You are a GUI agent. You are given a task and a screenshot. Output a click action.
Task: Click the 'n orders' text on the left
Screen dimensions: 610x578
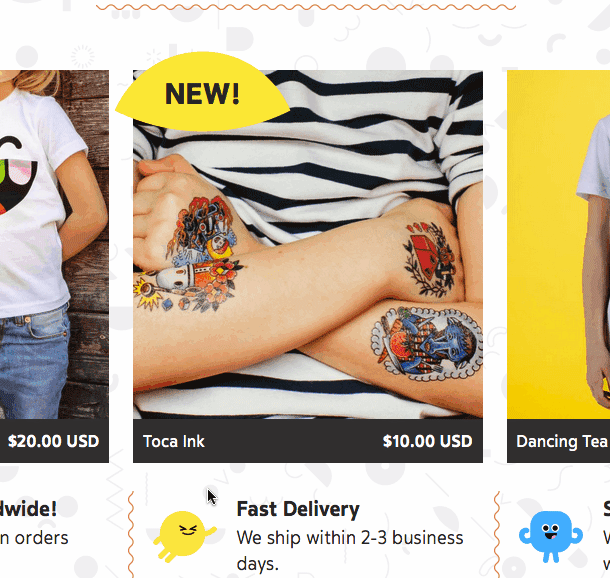tap(34, 538)
